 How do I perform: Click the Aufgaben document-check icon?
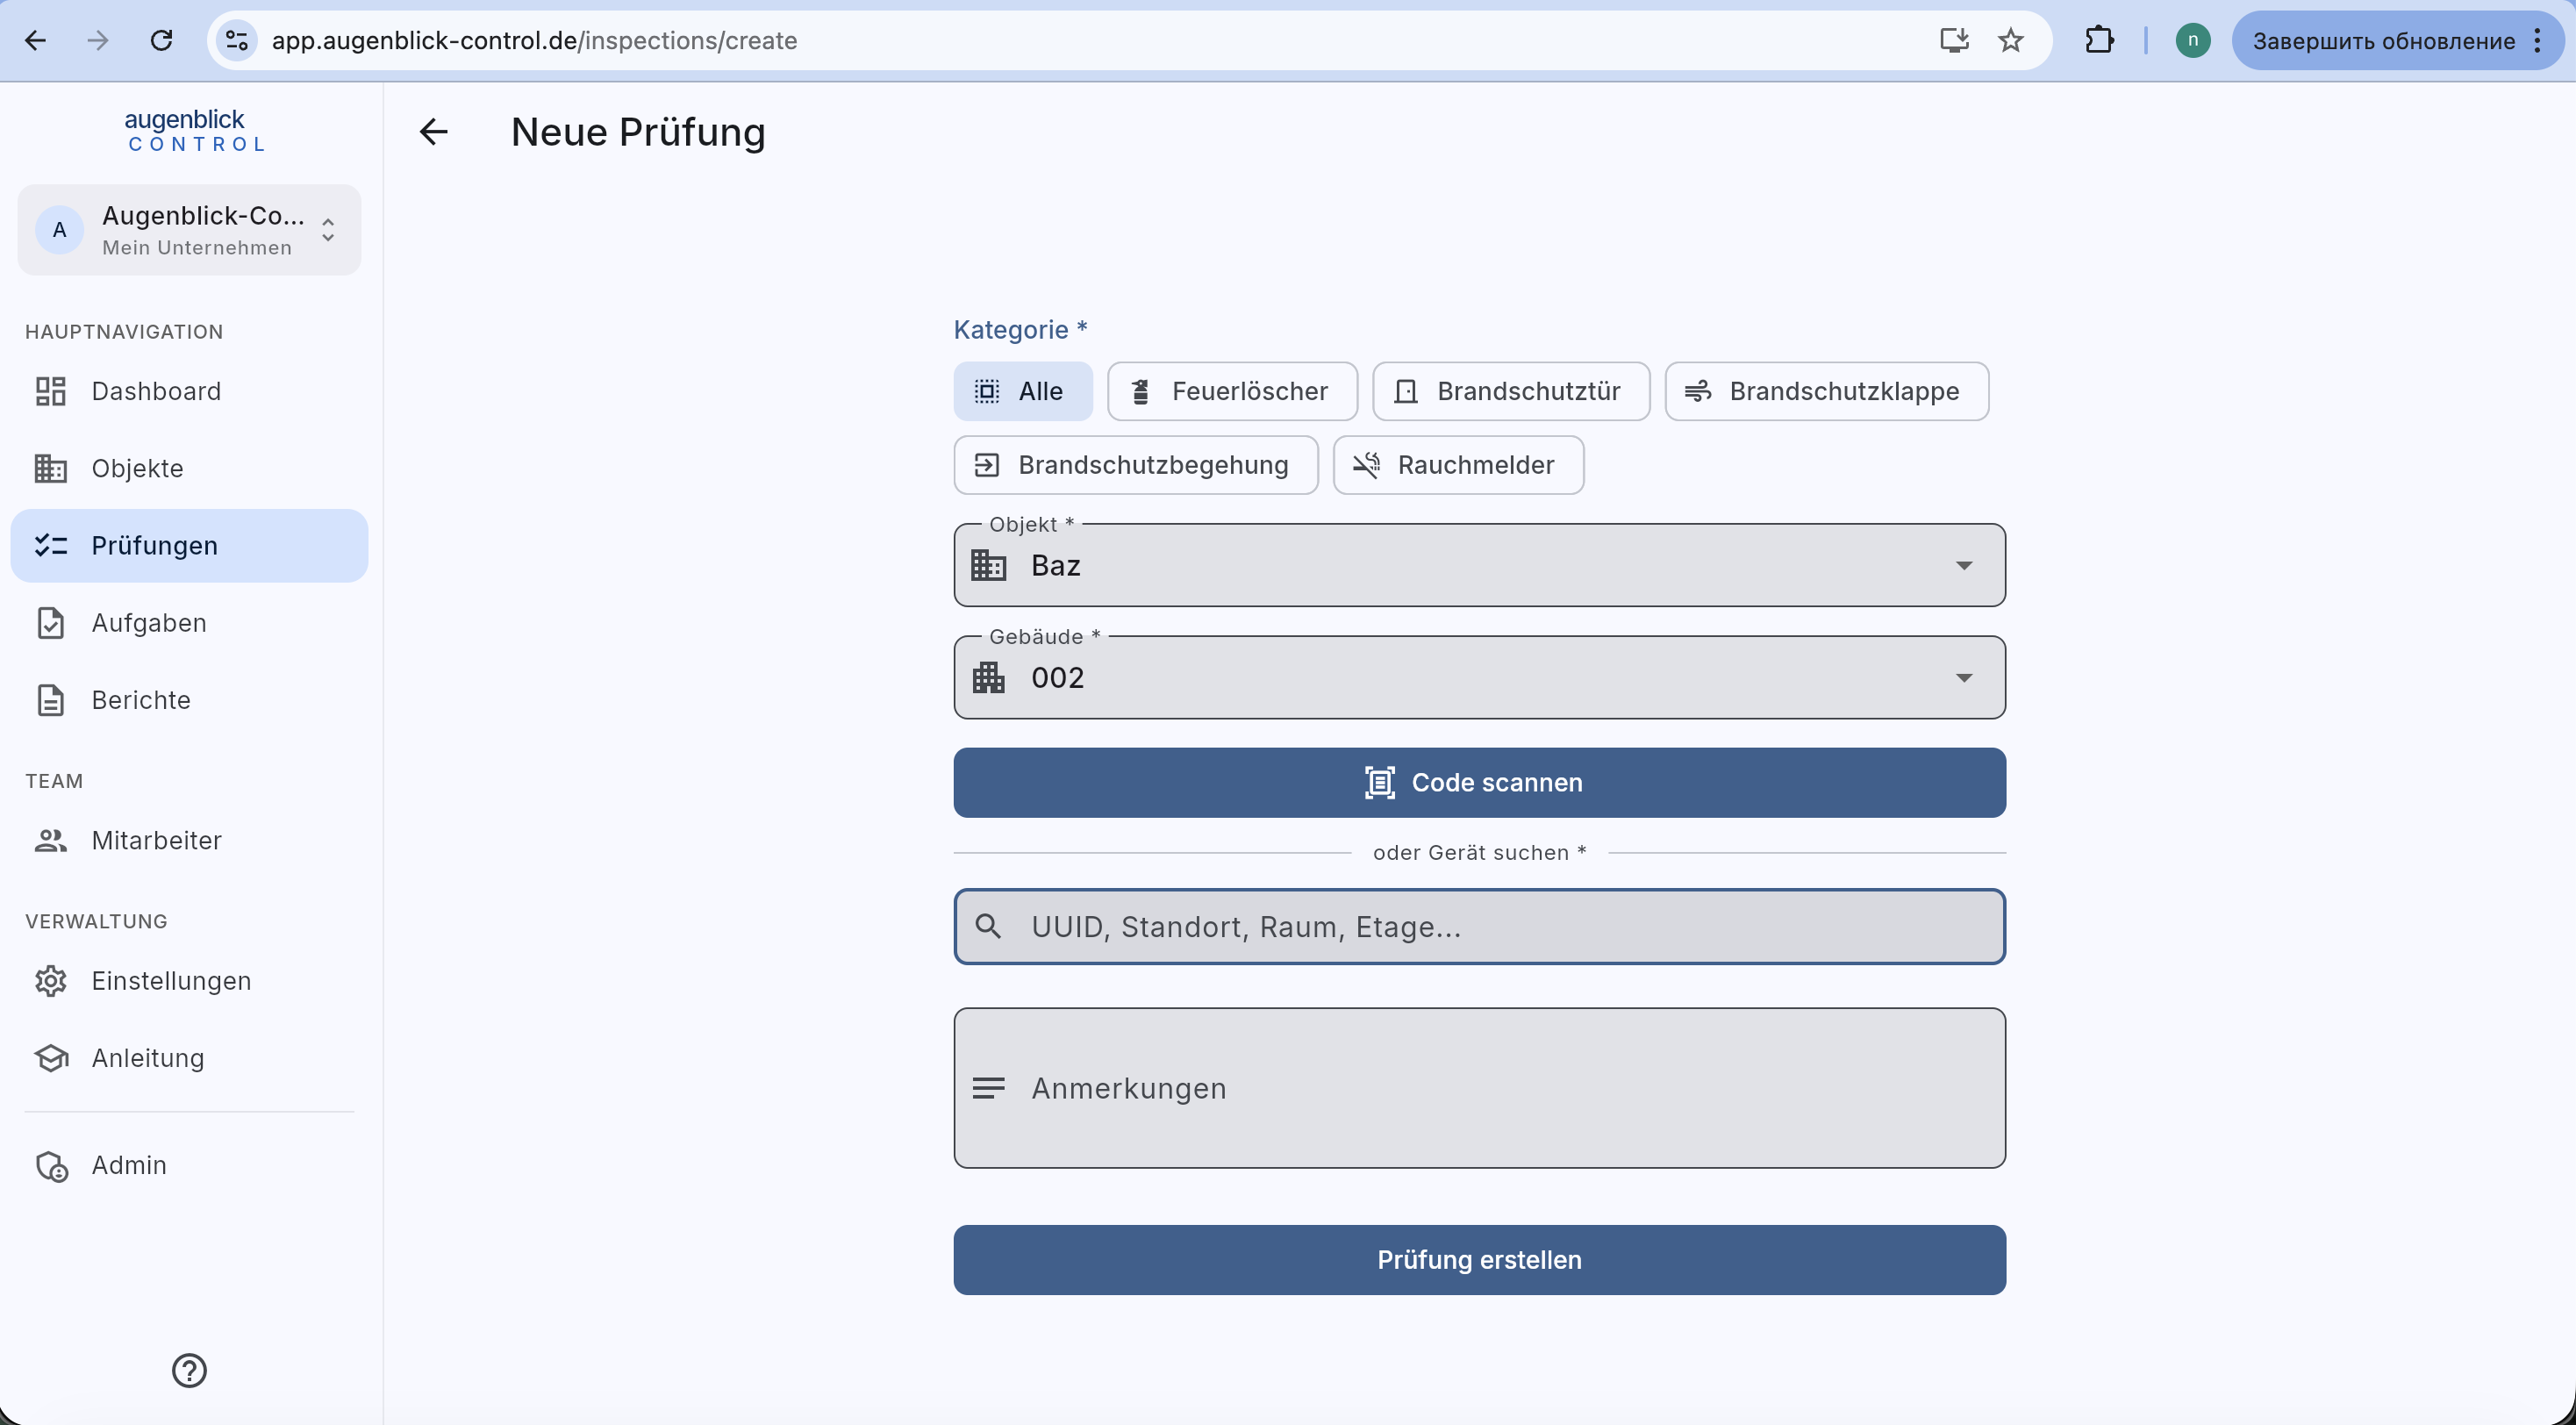pos(51,622)
